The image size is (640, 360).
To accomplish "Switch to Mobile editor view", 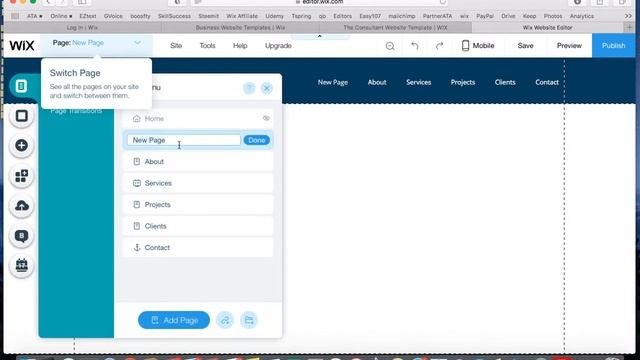I will 478,46.
